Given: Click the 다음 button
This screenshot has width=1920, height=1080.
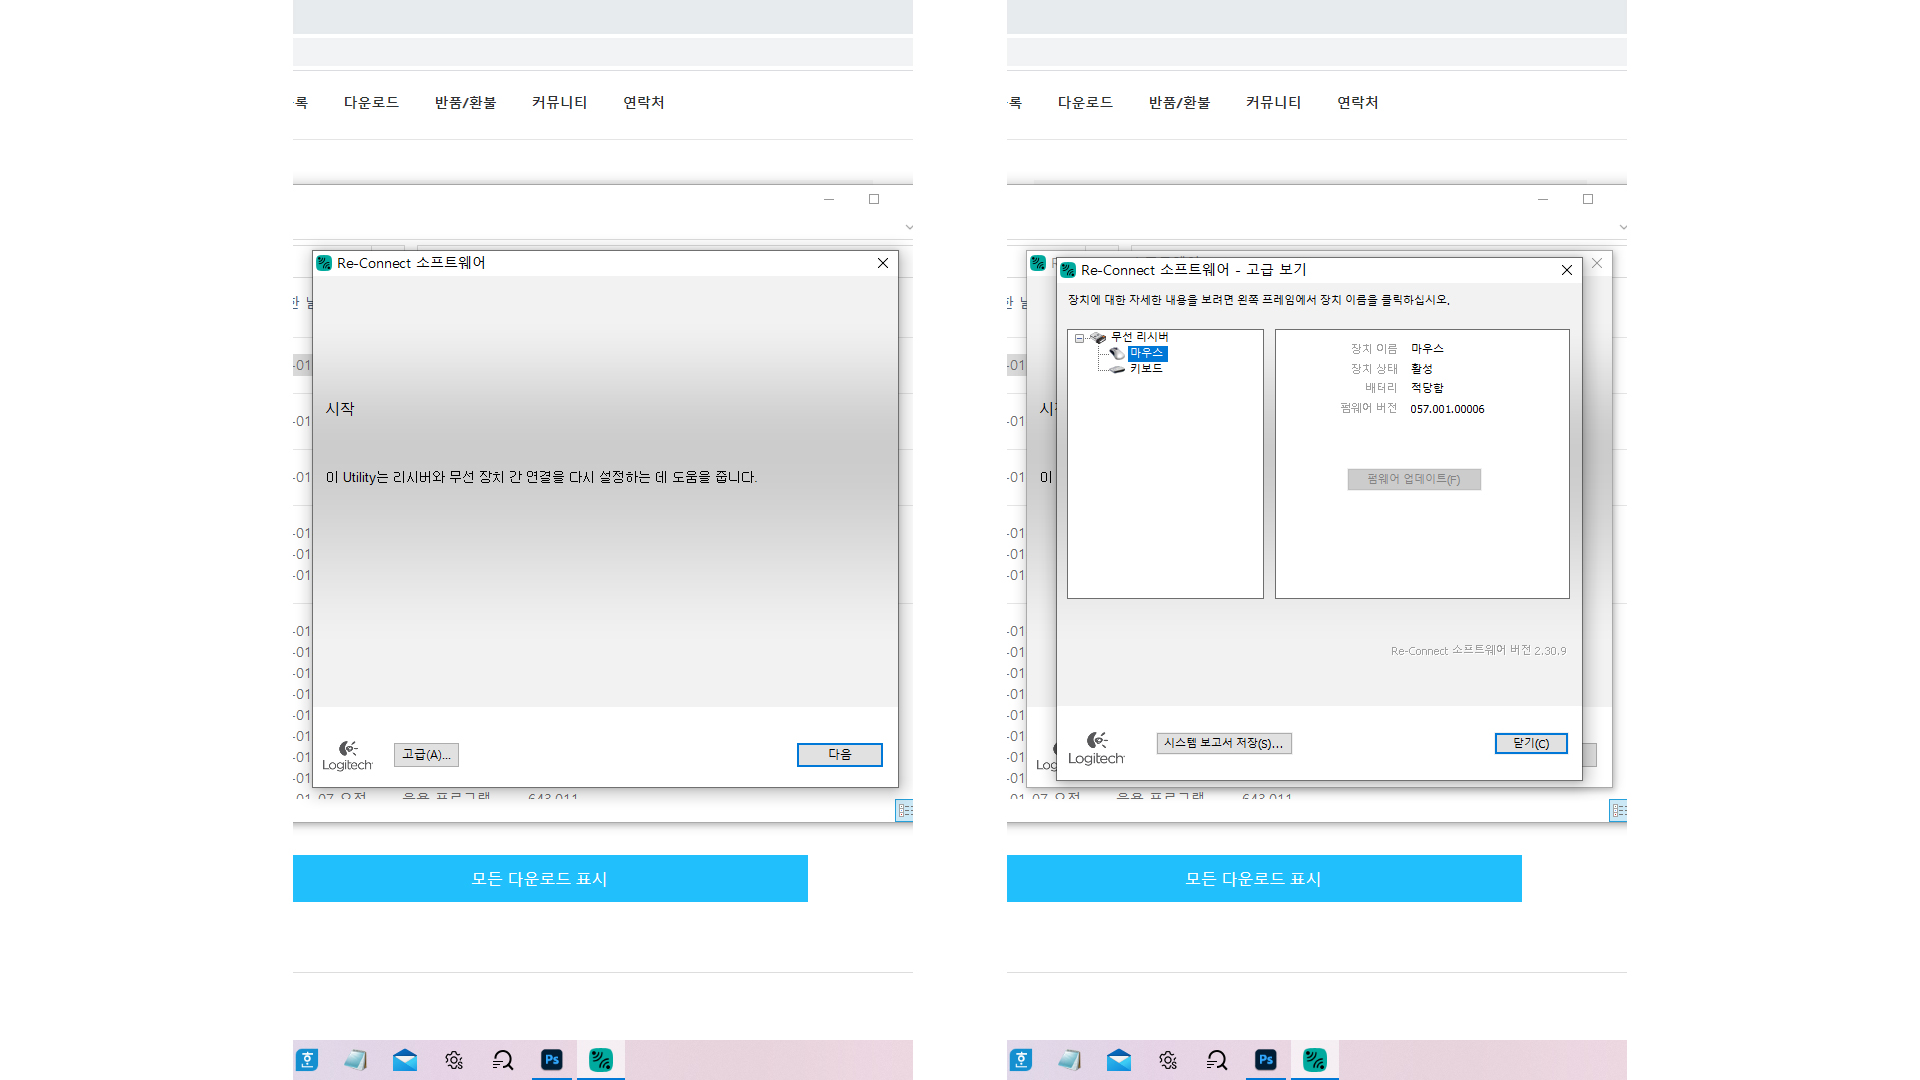Looking at the screenshot, I should tap(839, 755).
